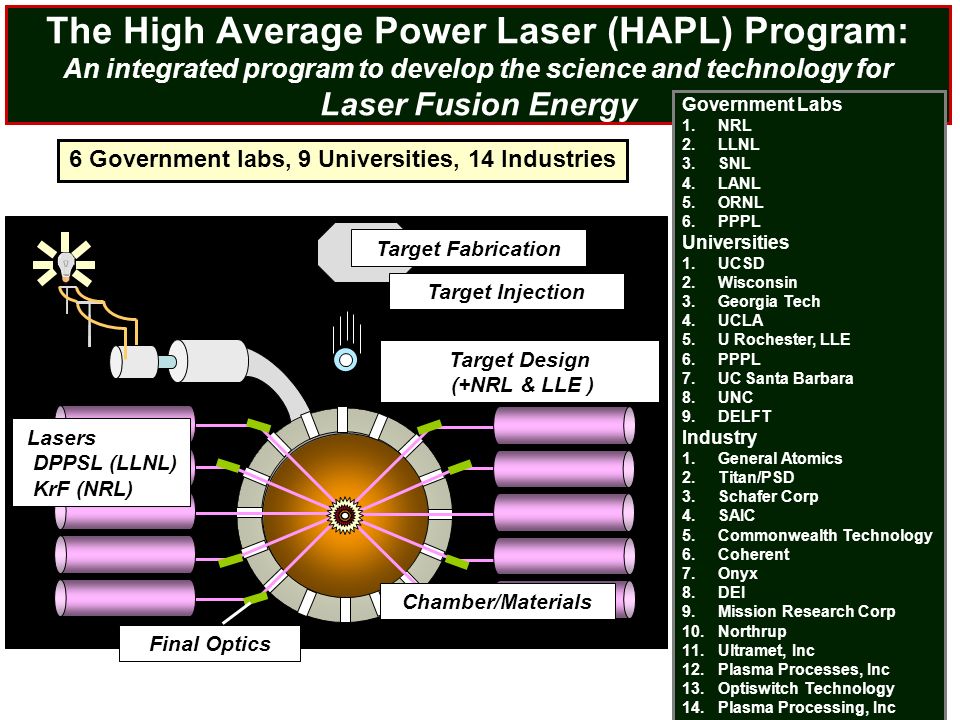The width and height of the screenshot is (960, 720).
Task: Click 'General Atomics' in the Industry list
Action: pyautogui.click(x=780, y=458)
